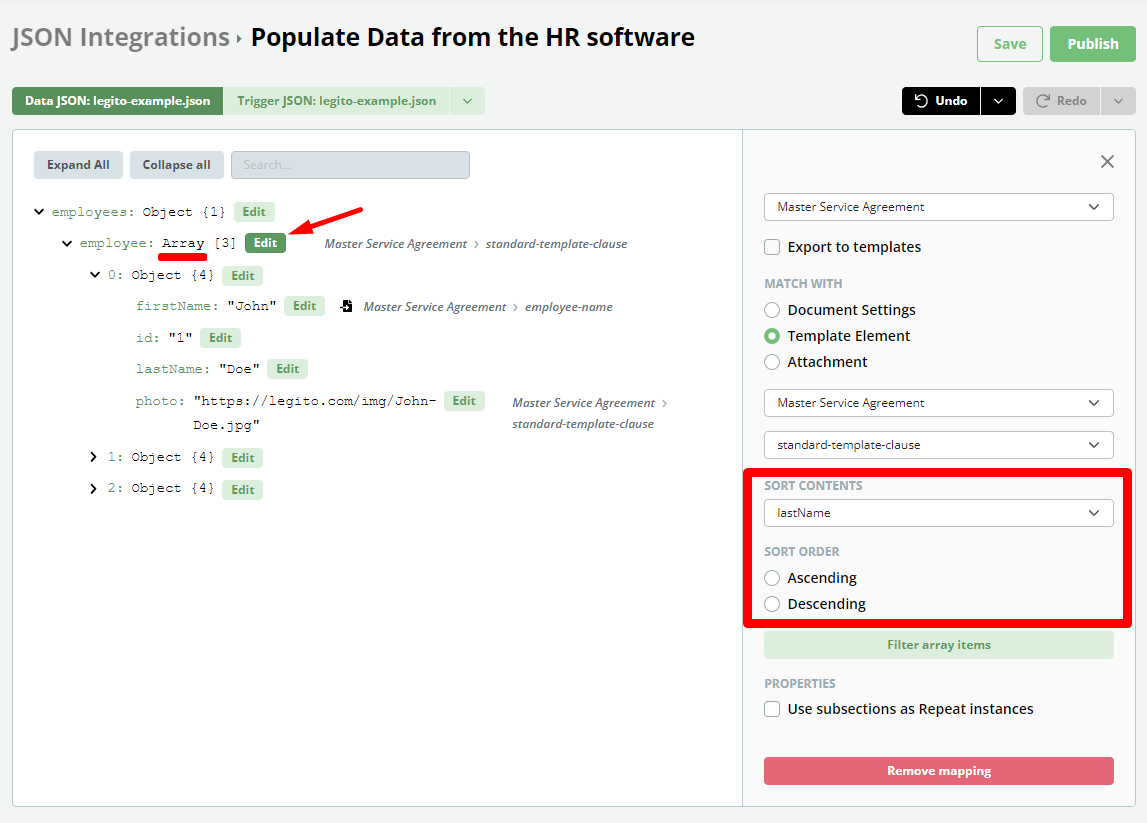Screen dimensions: 1147x823
Task: Click the Undo button
Action: [x=941, y=101]
